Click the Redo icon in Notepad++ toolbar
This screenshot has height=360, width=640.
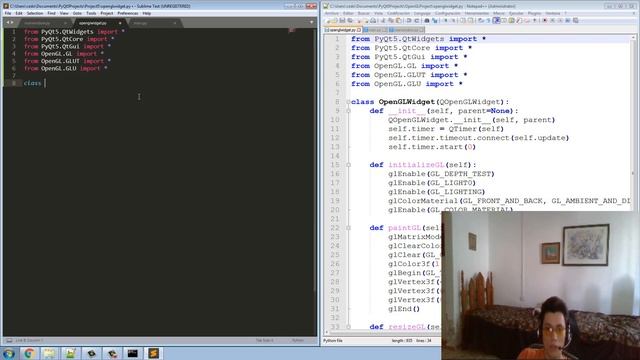(x=416, y=20)
